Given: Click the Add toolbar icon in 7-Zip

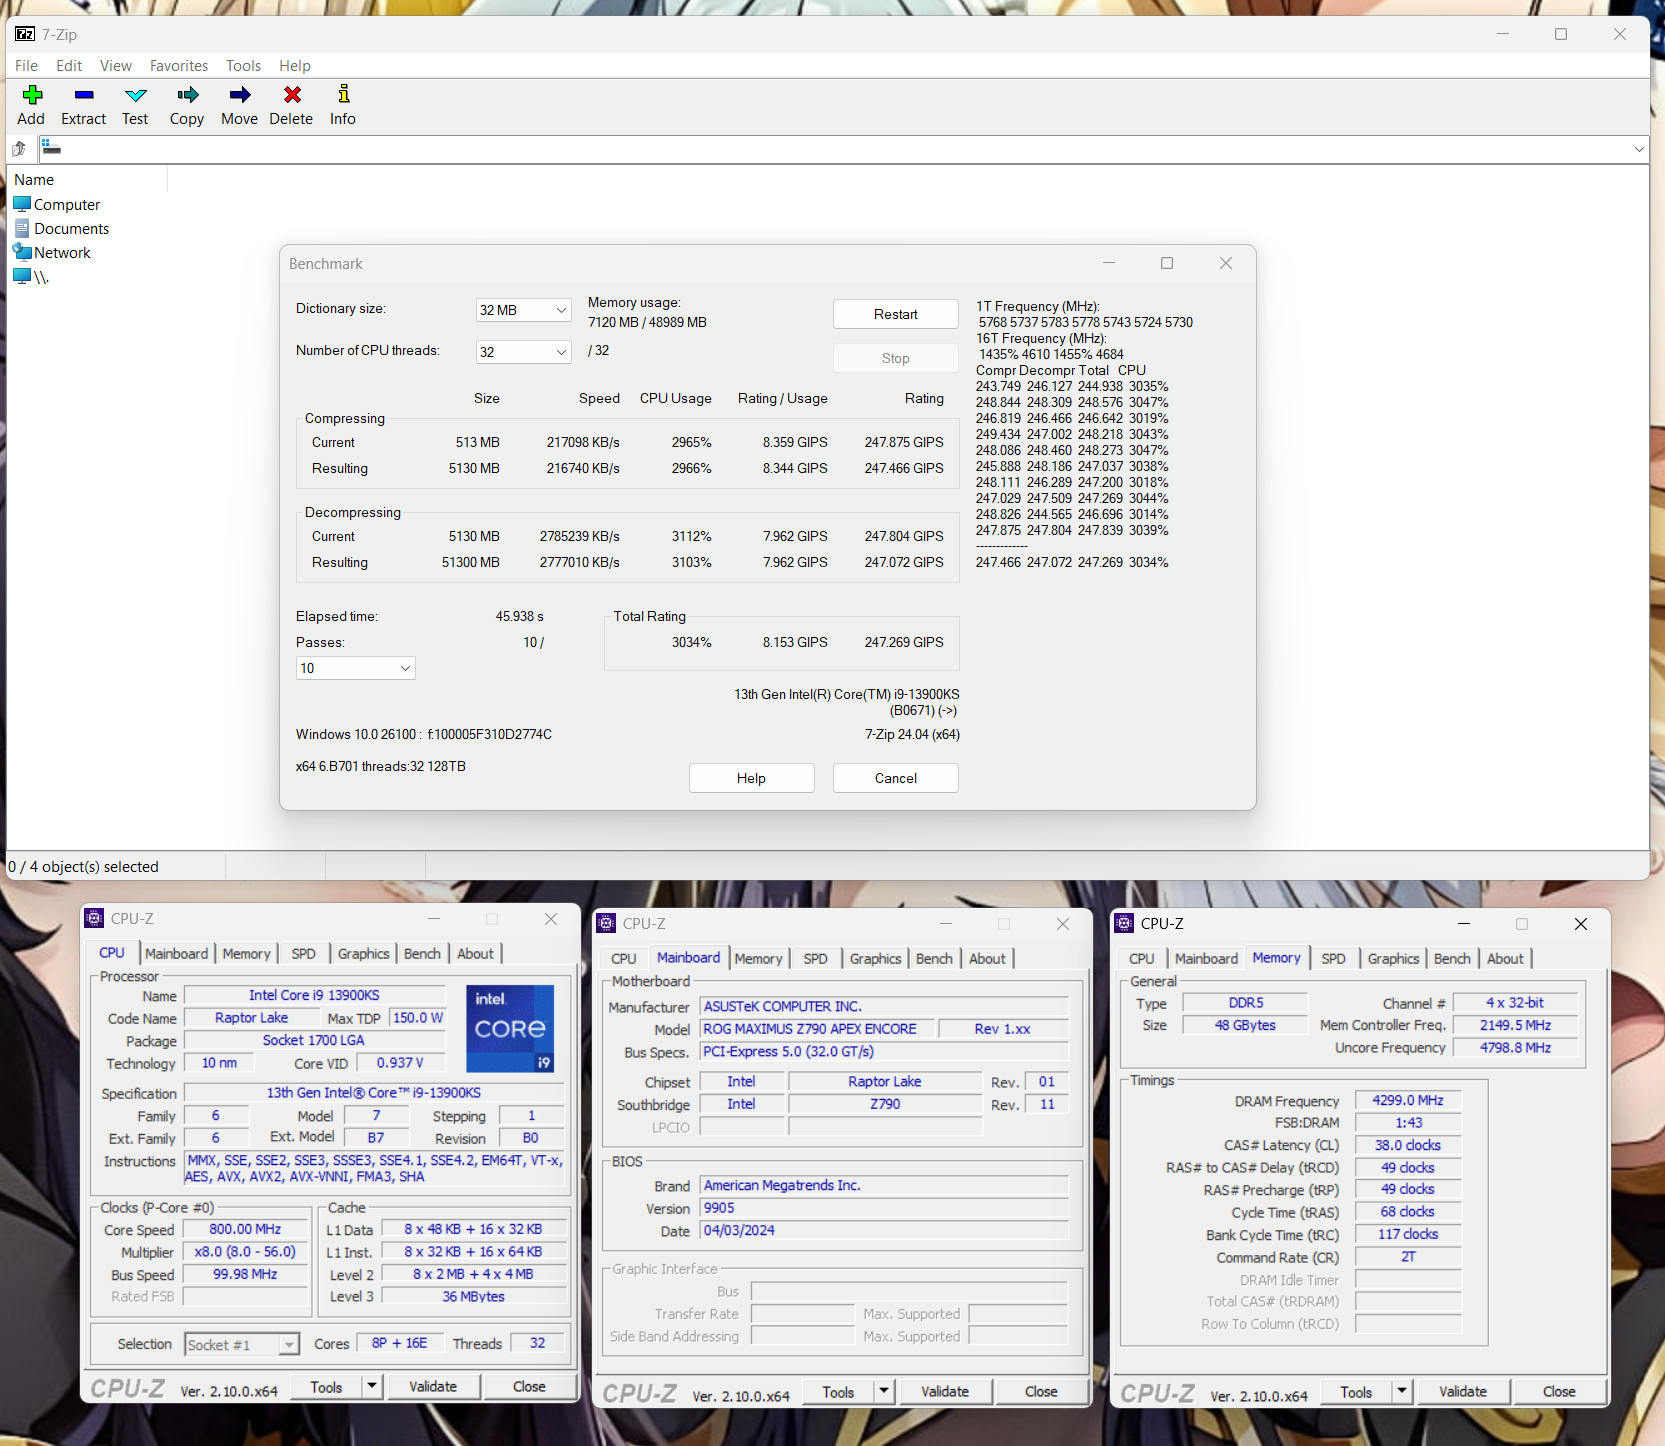Looking at the screenshot, I should (32, 95).
